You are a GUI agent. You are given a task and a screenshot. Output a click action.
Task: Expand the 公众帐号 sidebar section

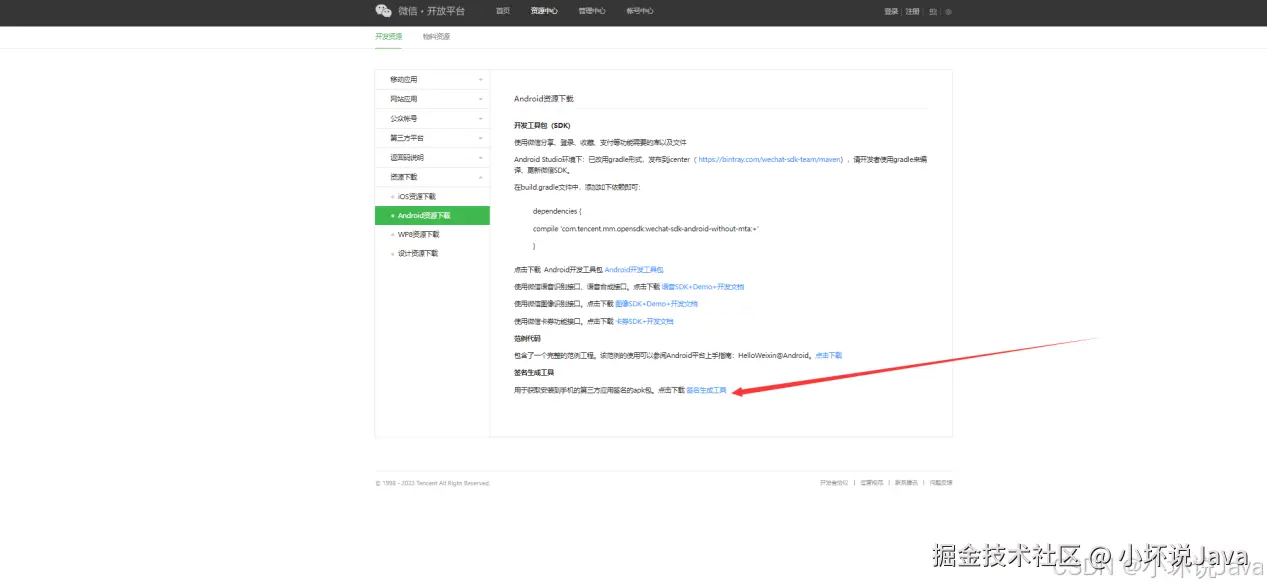pos(432,118)
